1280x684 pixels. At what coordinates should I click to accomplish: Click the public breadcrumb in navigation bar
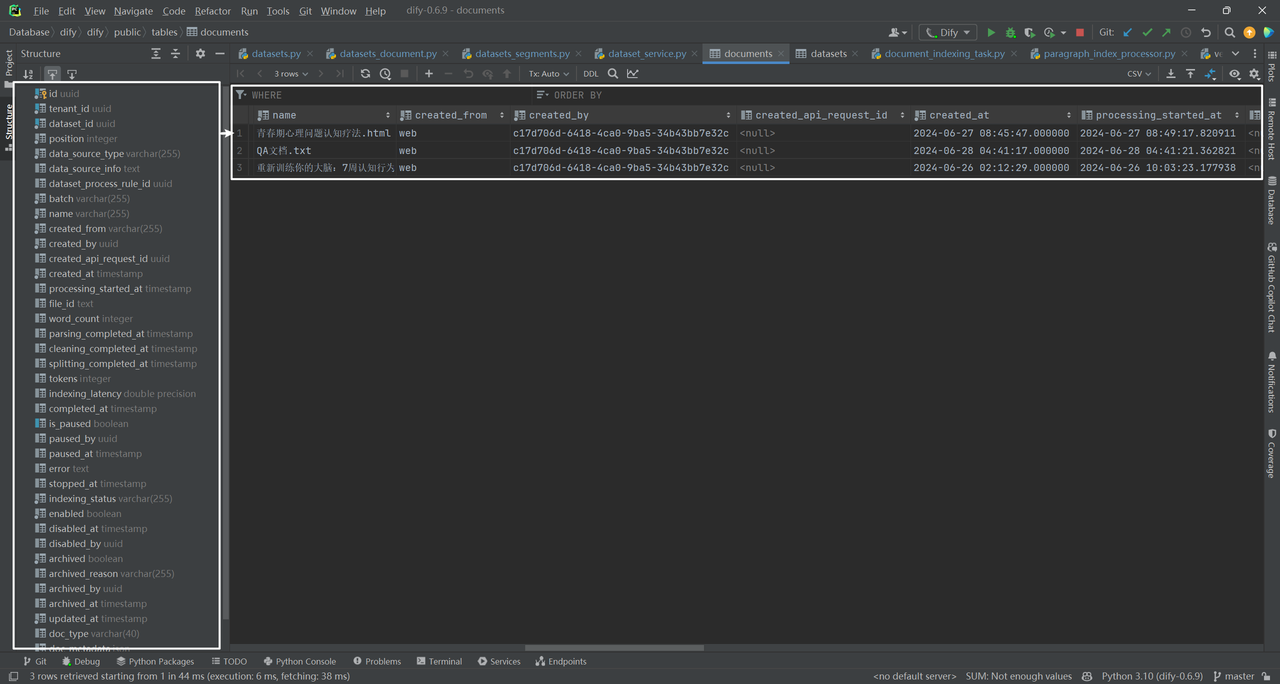click(x=127, y=32)
